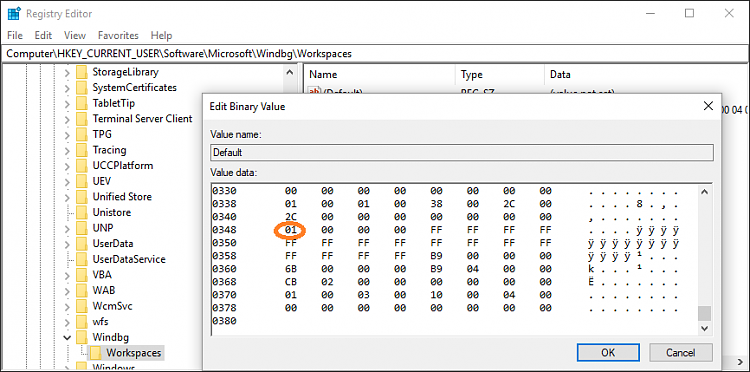Select the UEV folder icon

tap(83, 181)
